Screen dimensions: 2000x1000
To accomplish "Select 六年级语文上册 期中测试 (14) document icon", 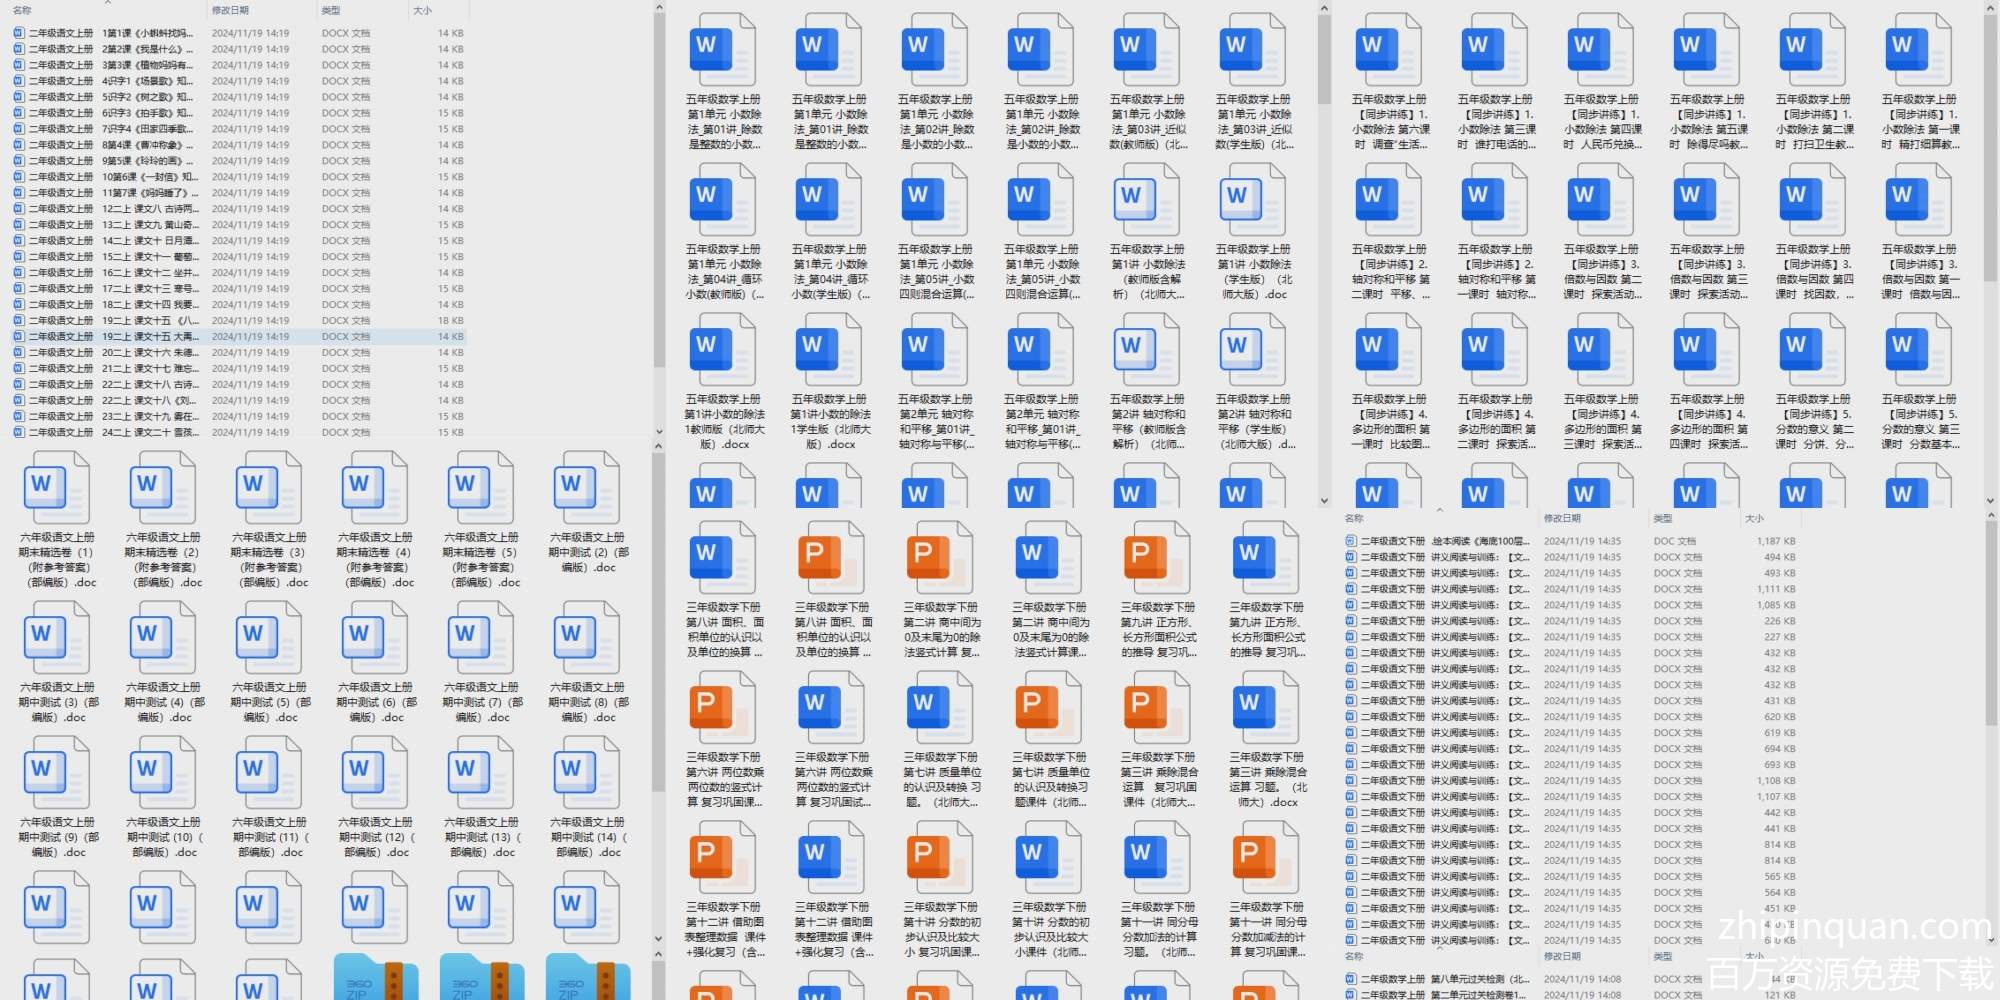I will pyautogui.click(x=587, y=772).
